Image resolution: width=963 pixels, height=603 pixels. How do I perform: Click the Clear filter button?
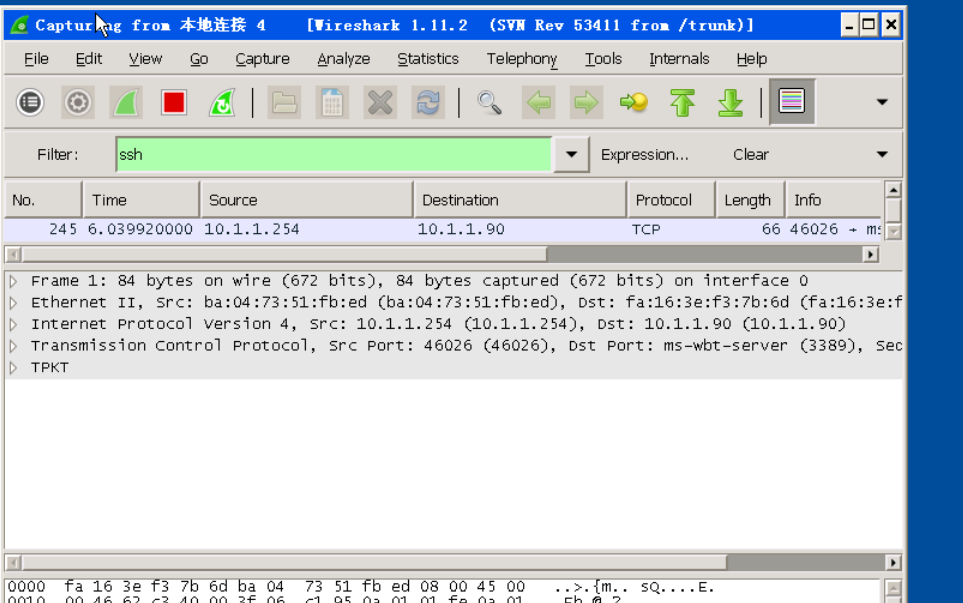click(x=751, y=155)
